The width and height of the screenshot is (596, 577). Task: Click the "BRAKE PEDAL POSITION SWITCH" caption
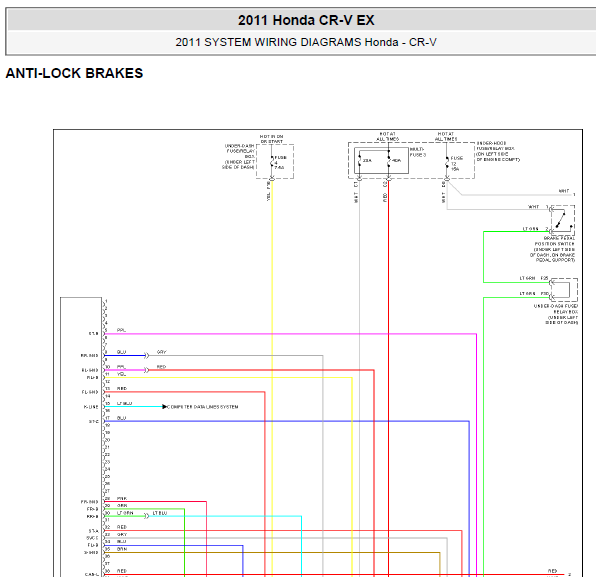(x=552, y=249)
